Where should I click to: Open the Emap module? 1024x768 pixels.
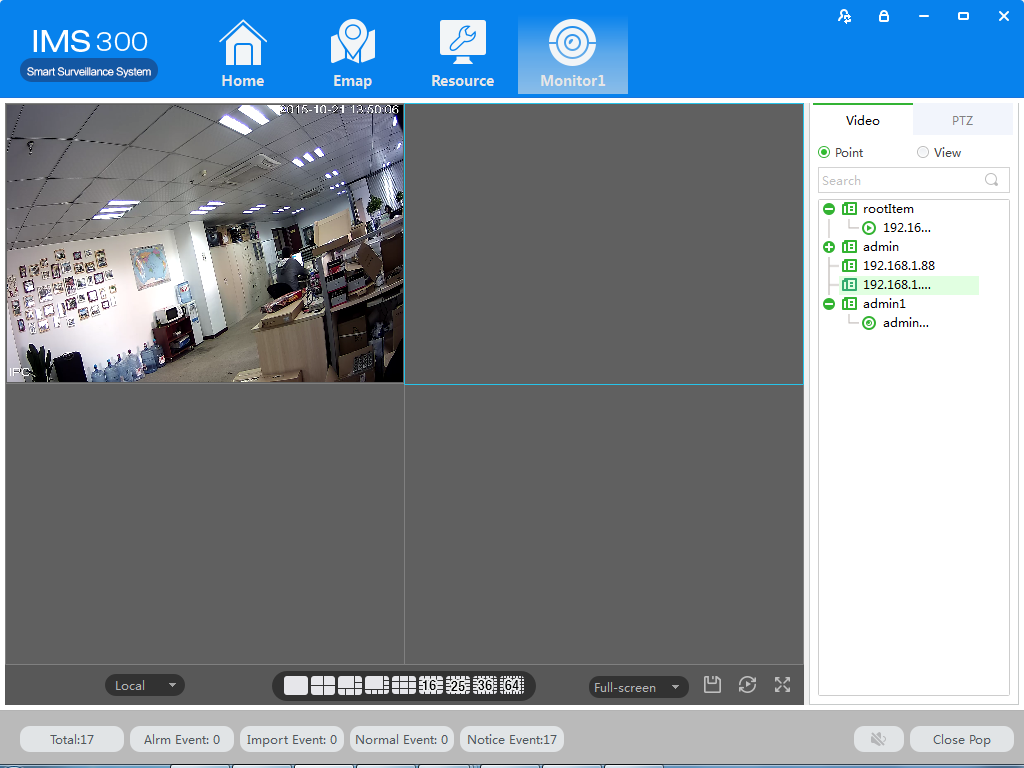(x=352, y=55)
